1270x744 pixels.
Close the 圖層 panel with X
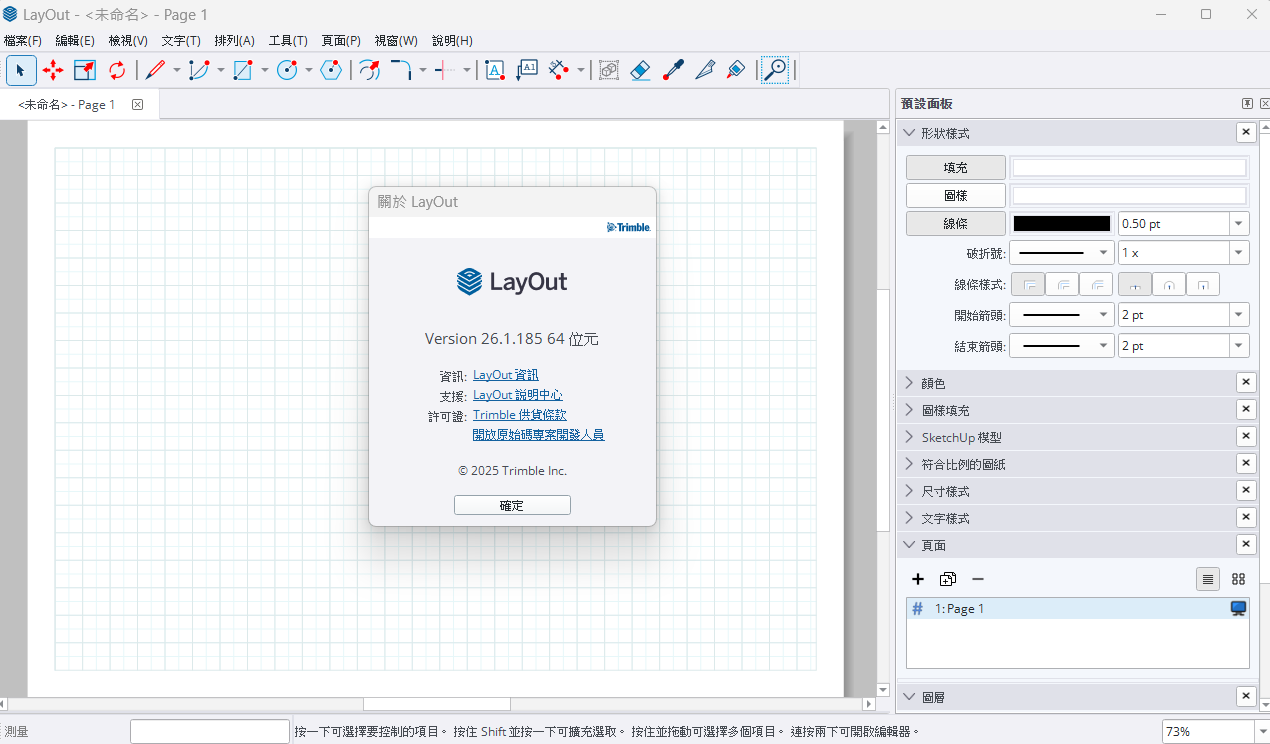[1246, 697]
